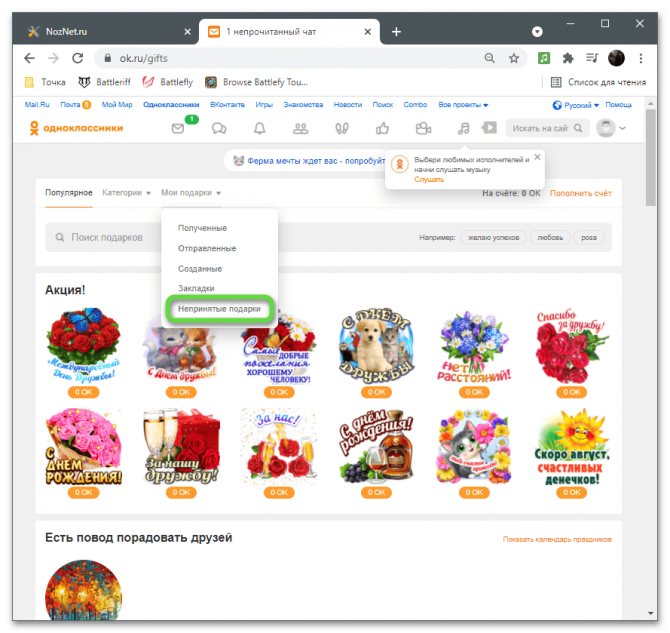Open the Chrome three-dot menu
Screen dimensions: 670x633
pyautogui.click(x=641, y=58)
